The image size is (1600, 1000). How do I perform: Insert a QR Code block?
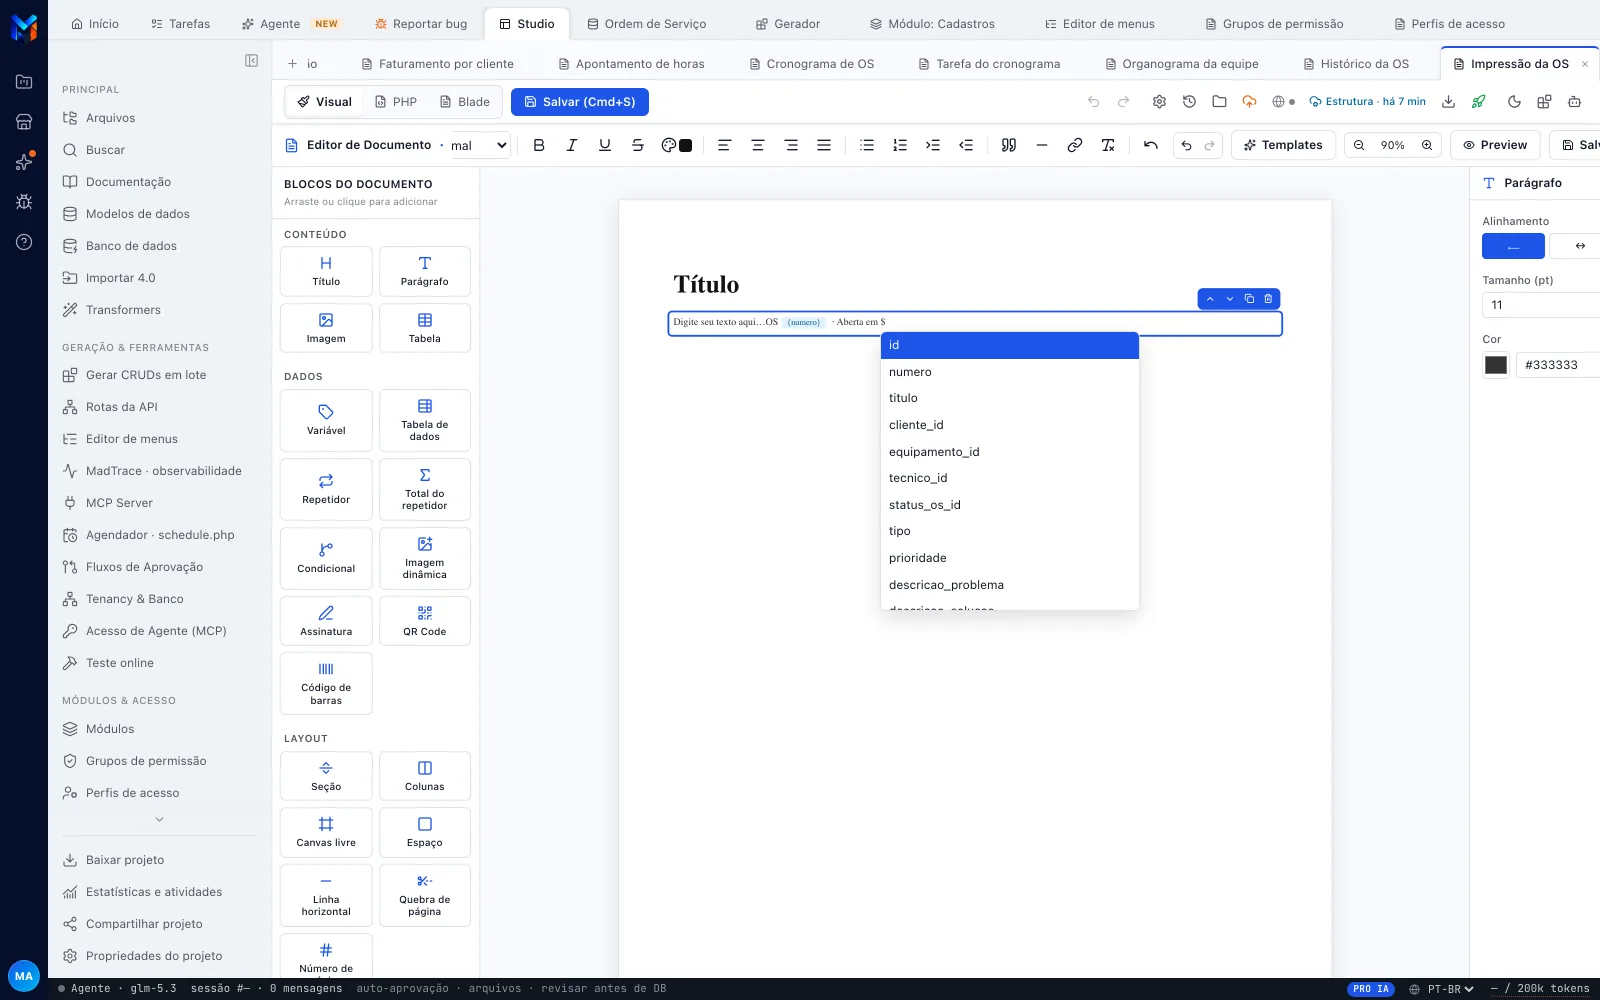coord(425,620)
